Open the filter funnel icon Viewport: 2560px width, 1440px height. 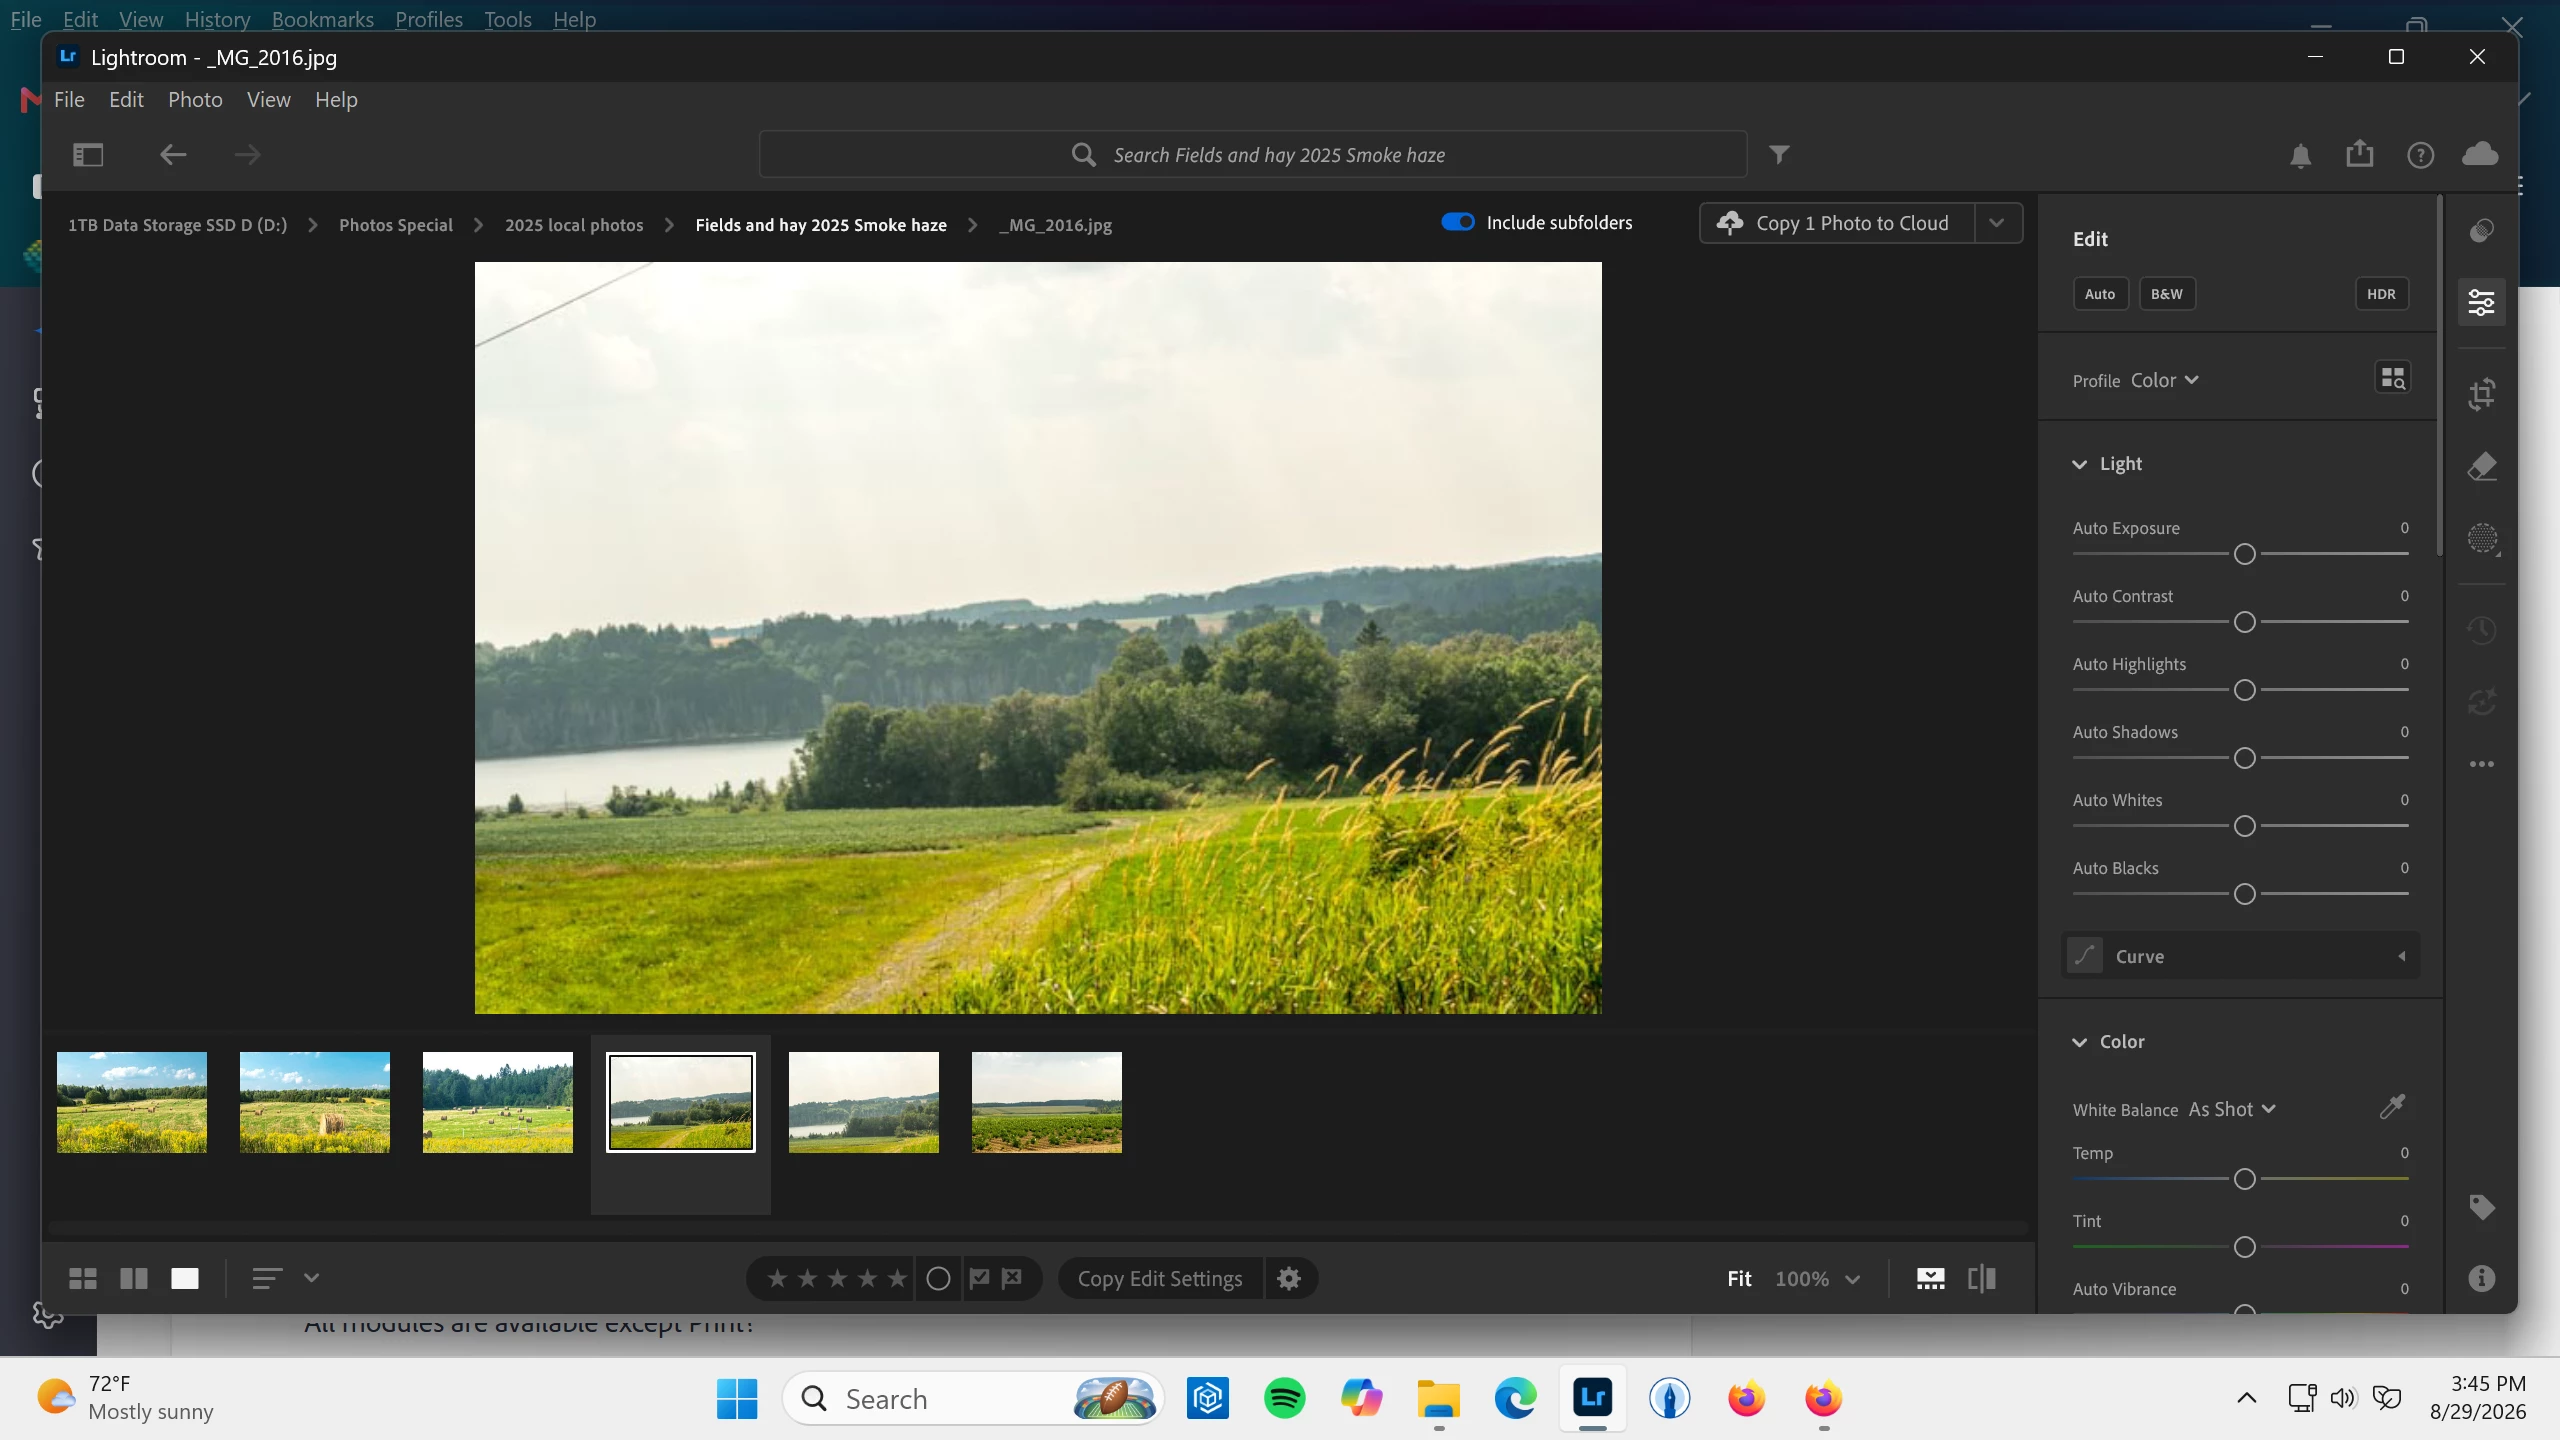(x=1779, y=154)
